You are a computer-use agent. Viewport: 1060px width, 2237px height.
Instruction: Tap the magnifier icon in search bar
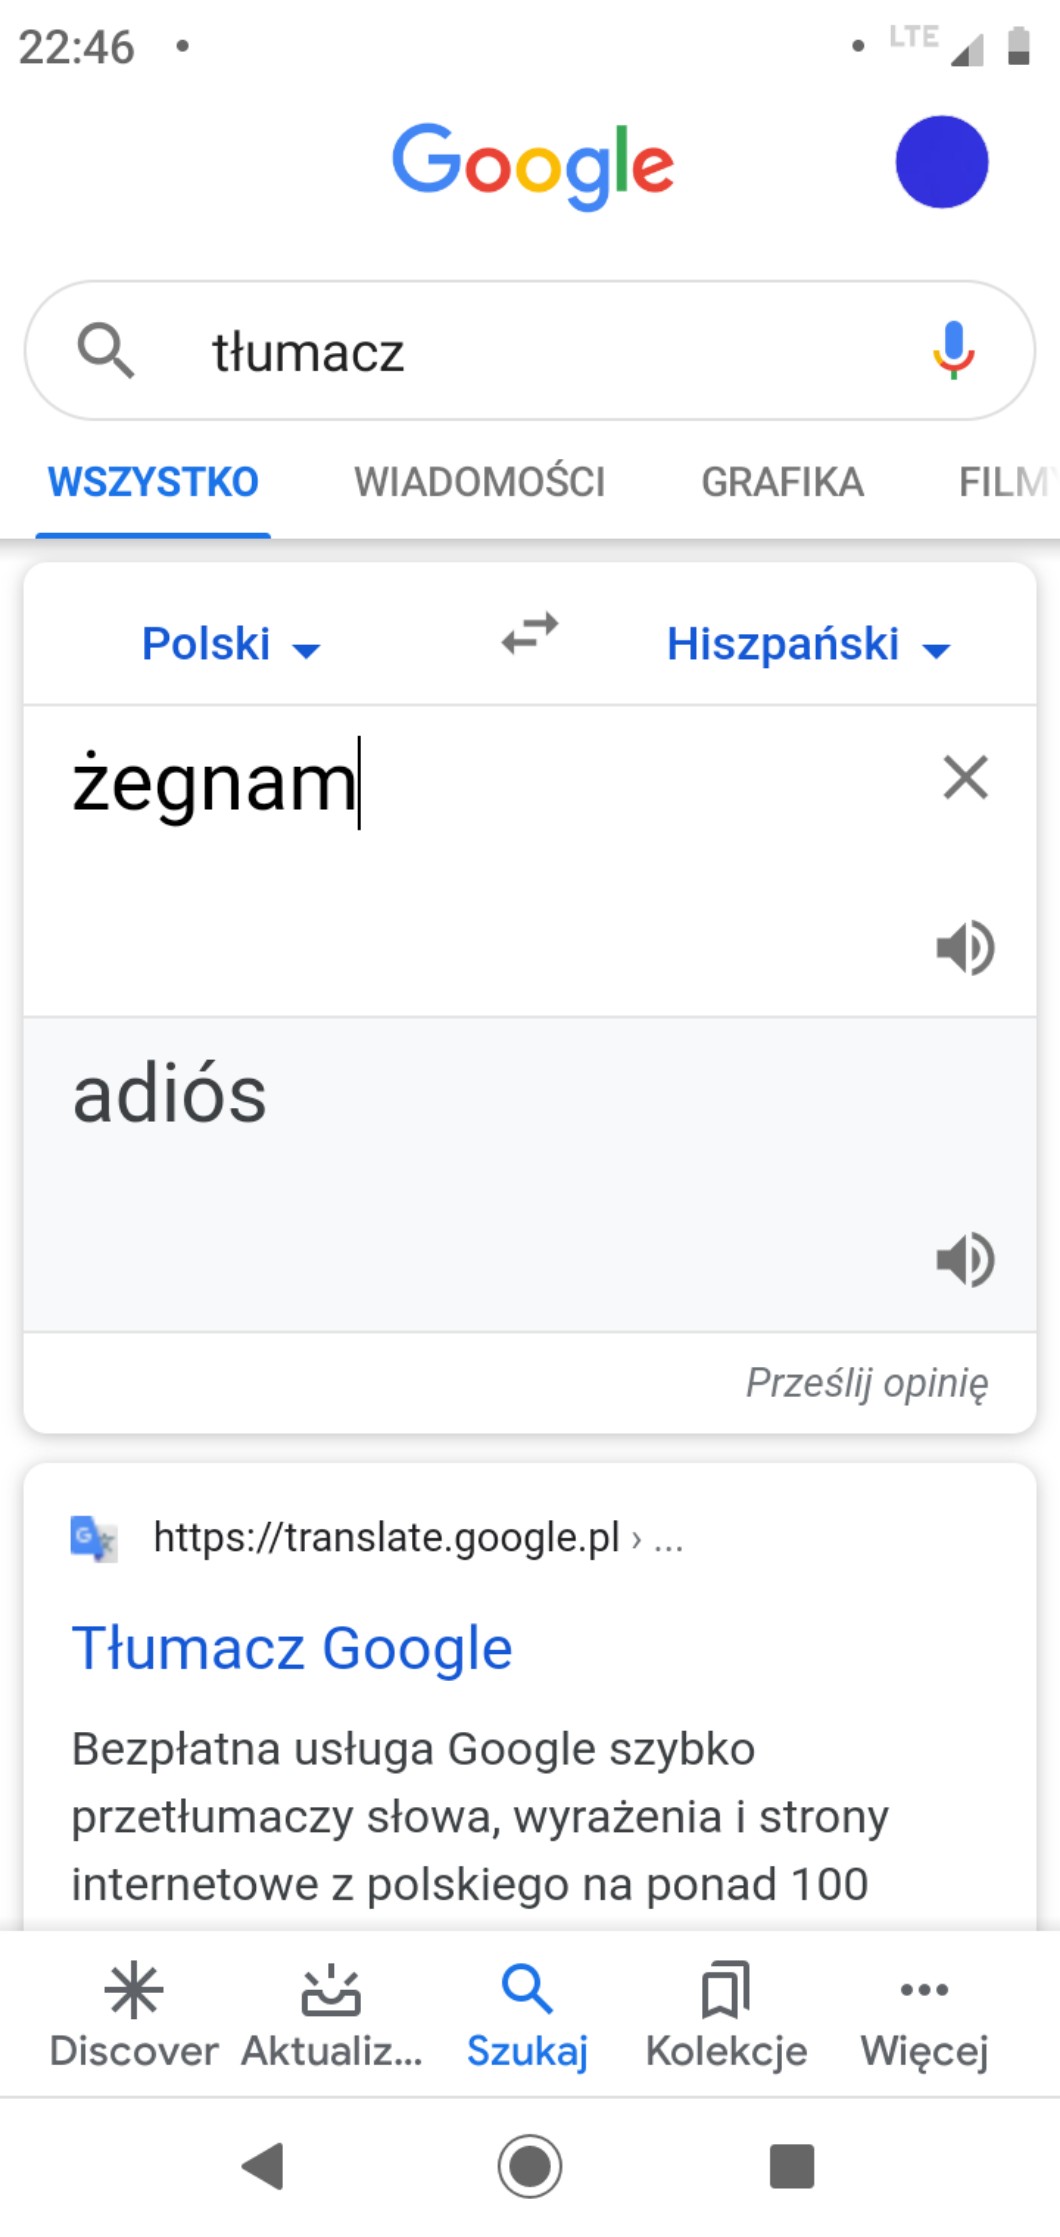click(x=105, y=351)
